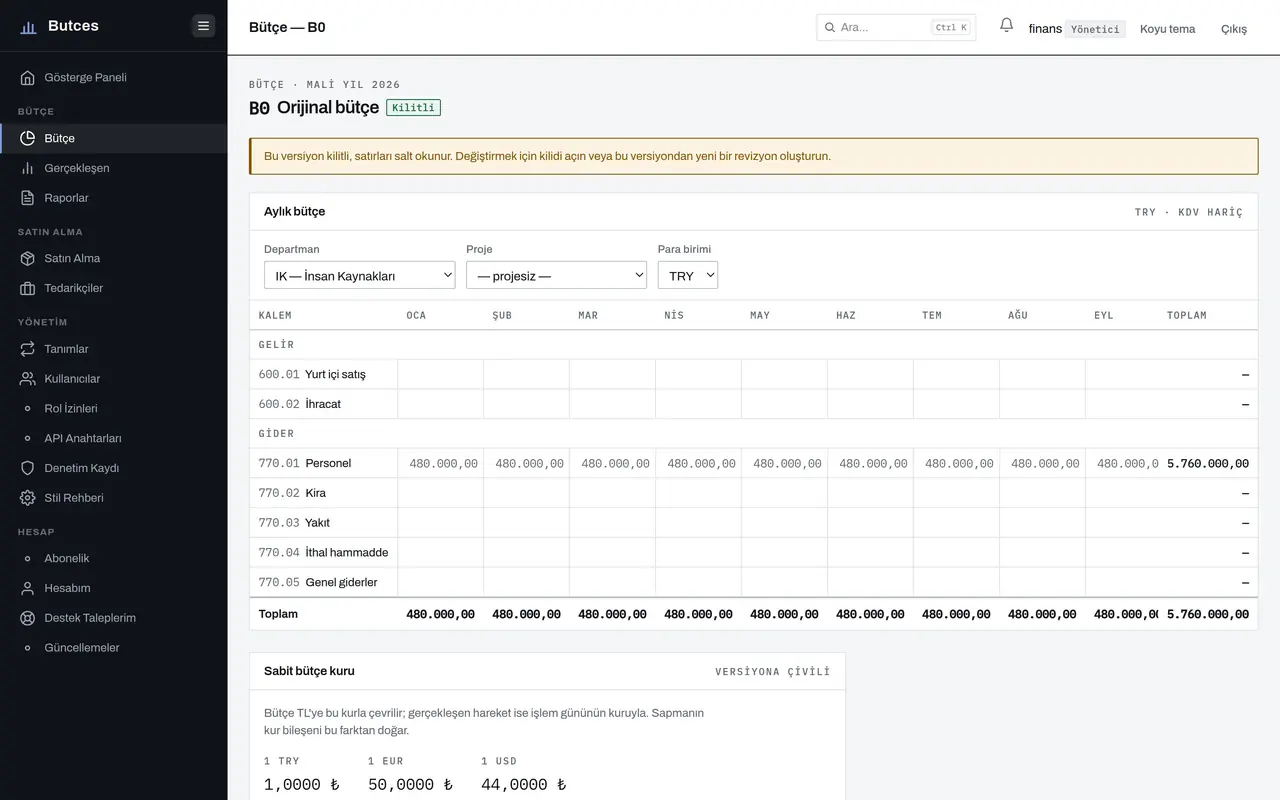Screen dimensions: 1280x800
Task: Click the Kilitli status badge
Action: click(413, 107)
